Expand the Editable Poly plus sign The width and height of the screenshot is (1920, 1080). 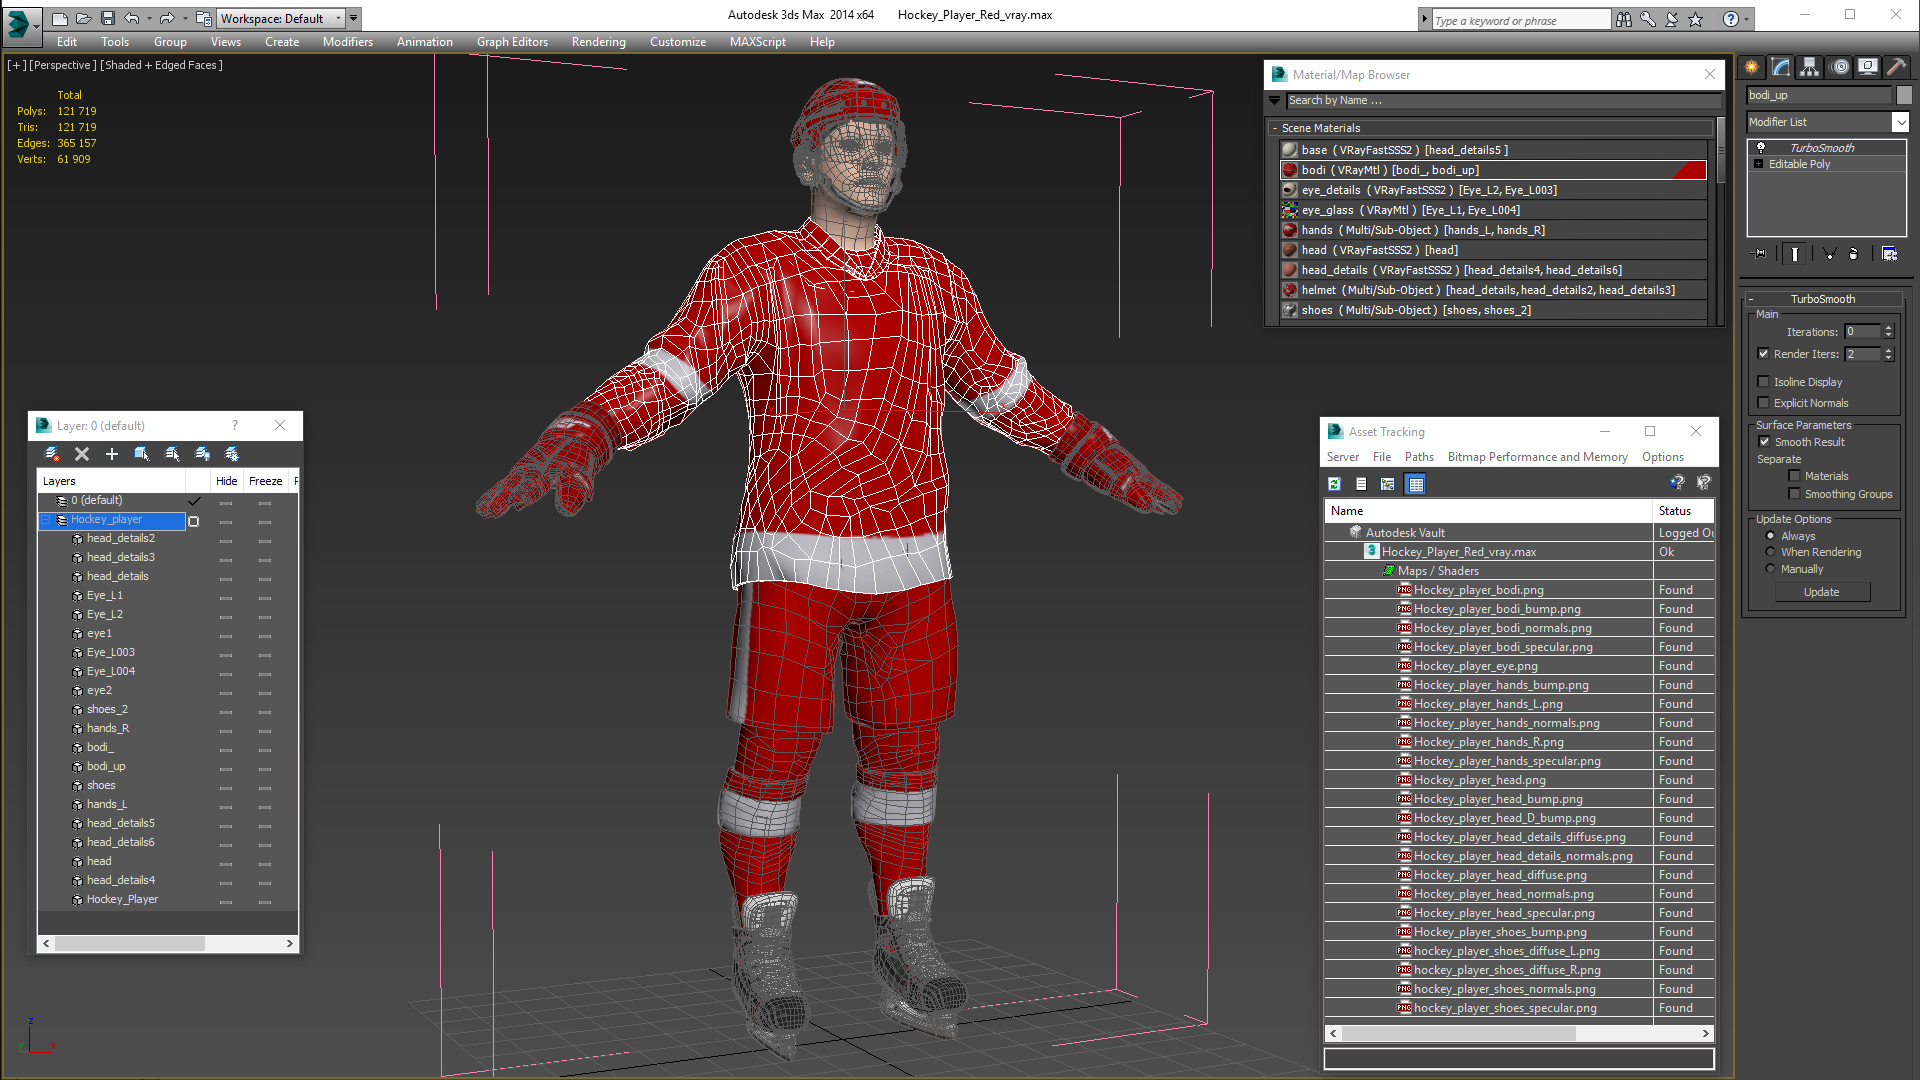[x=1758, y=164]
